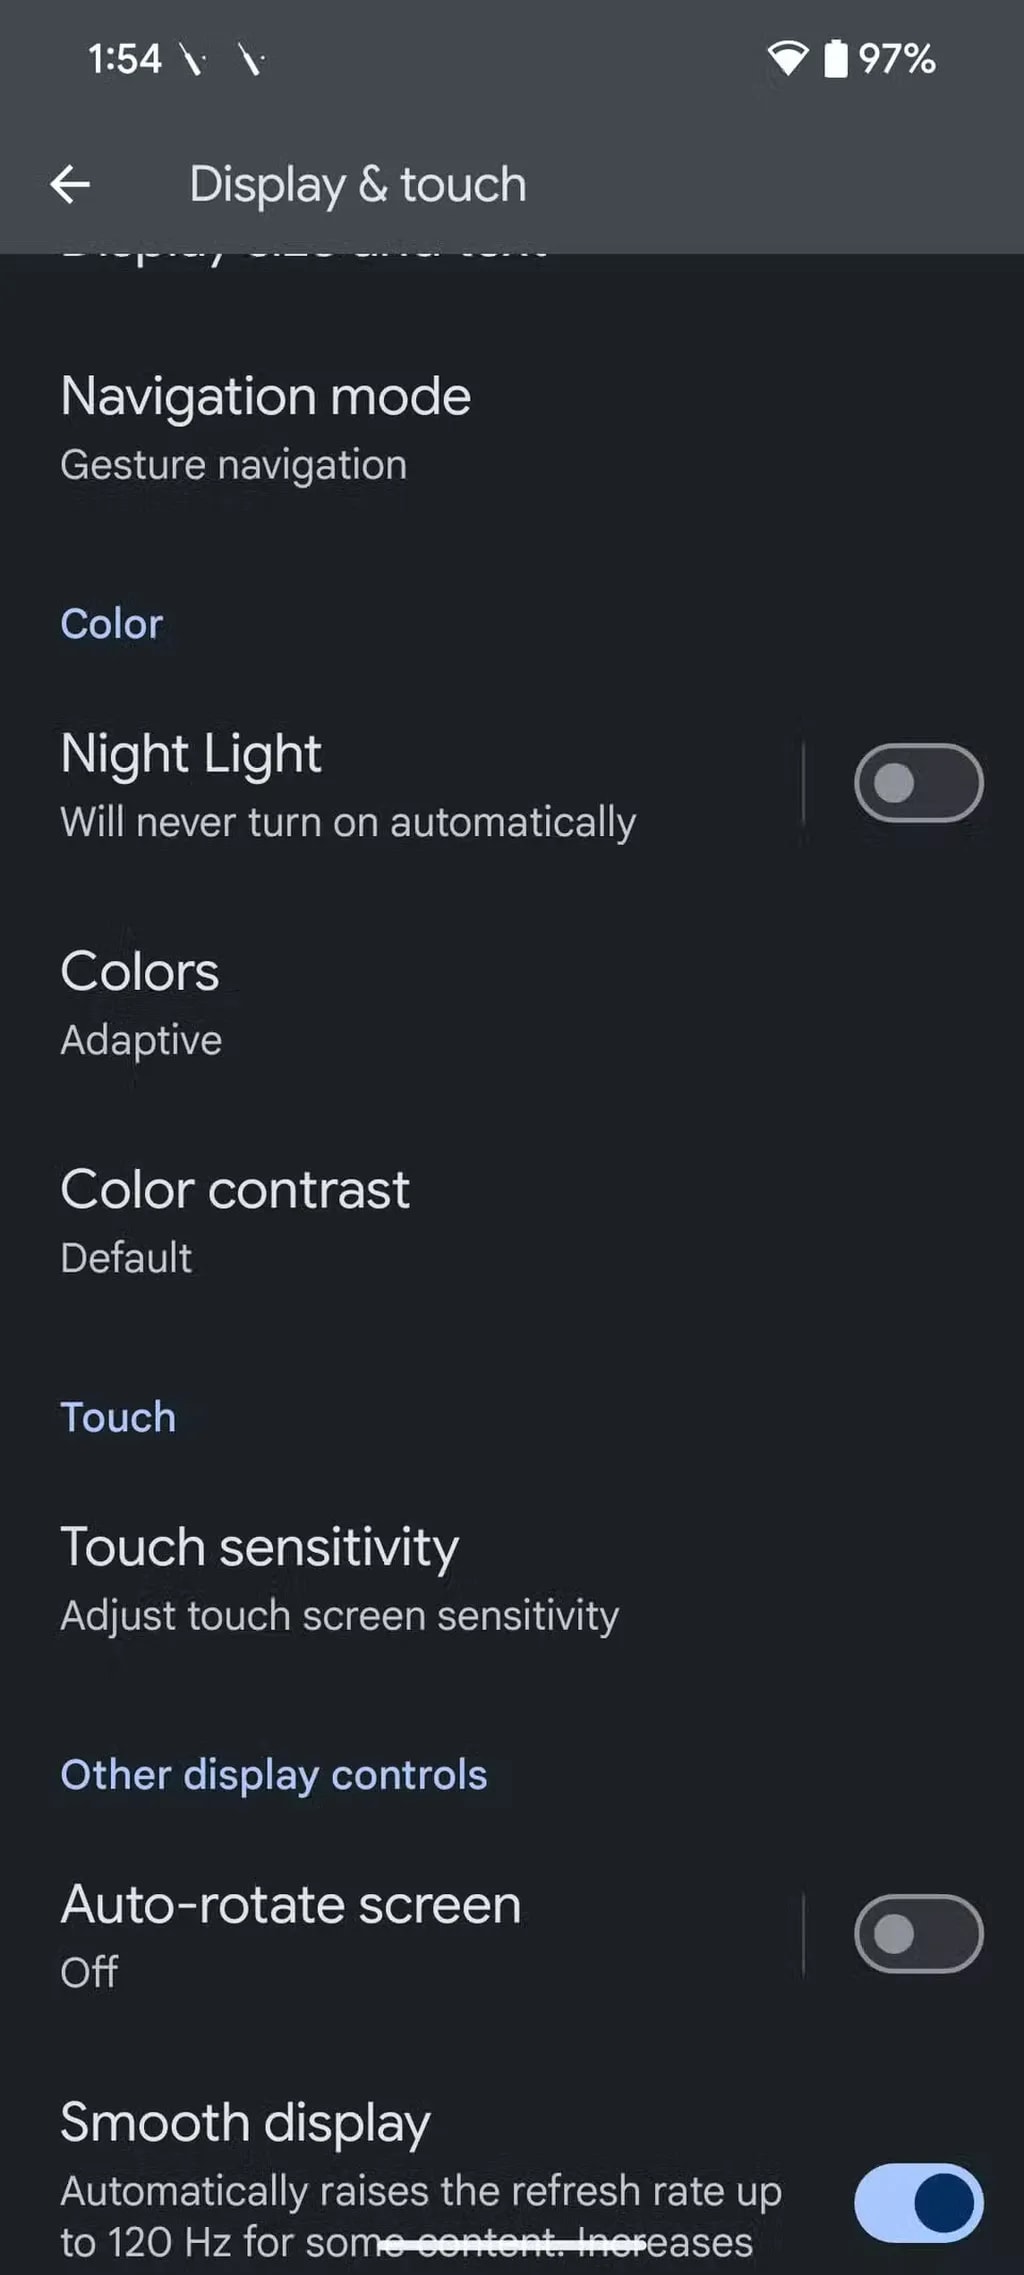Tap the clock showing 1:54
Image resolution: width=1024 pixels, height=2275 pixels.
point(124,59)
